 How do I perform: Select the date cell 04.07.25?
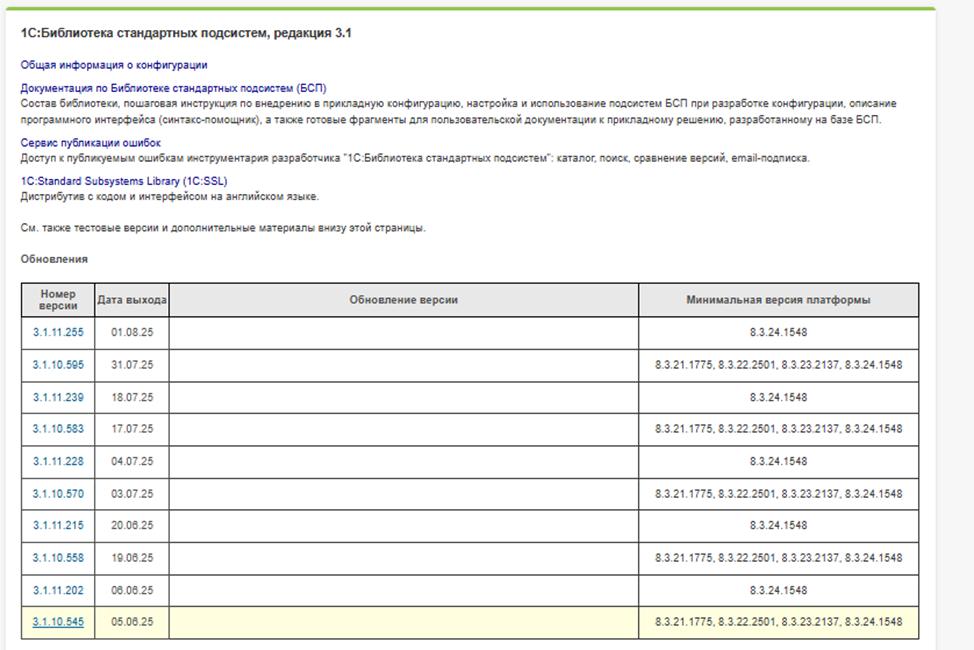(x=132, y=461)
